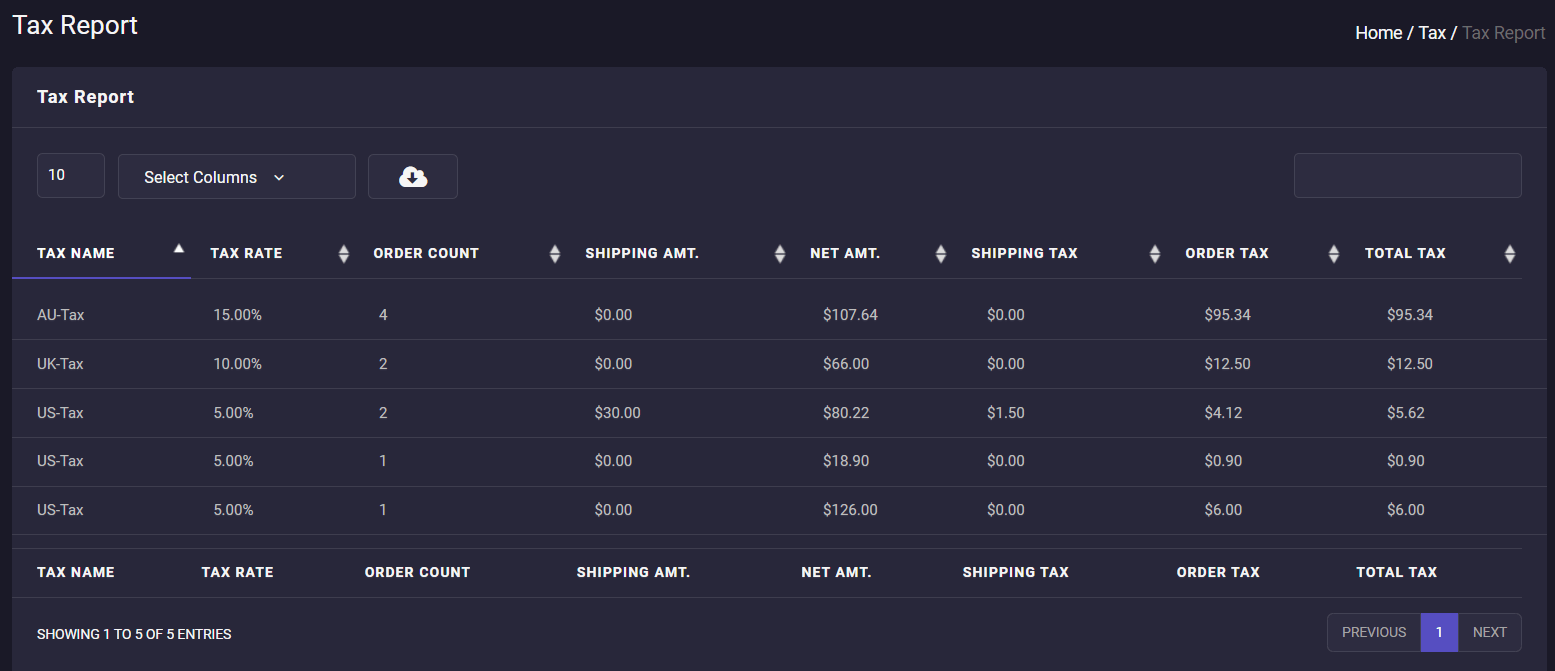Sort by Tax Name column arrow
The image size is (1555, 671).
point(179,249)
